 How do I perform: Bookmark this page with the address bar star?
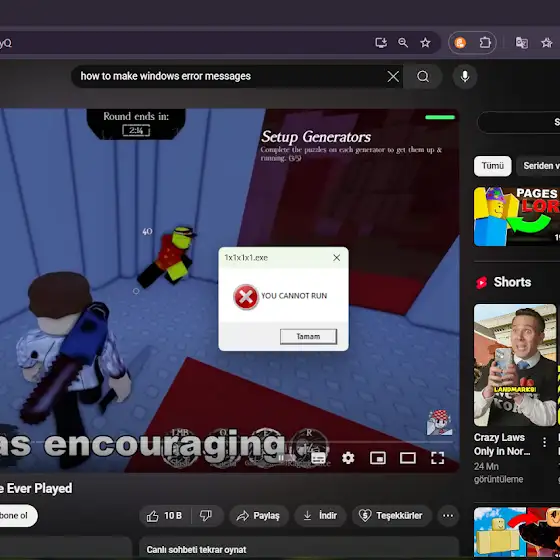425,43
